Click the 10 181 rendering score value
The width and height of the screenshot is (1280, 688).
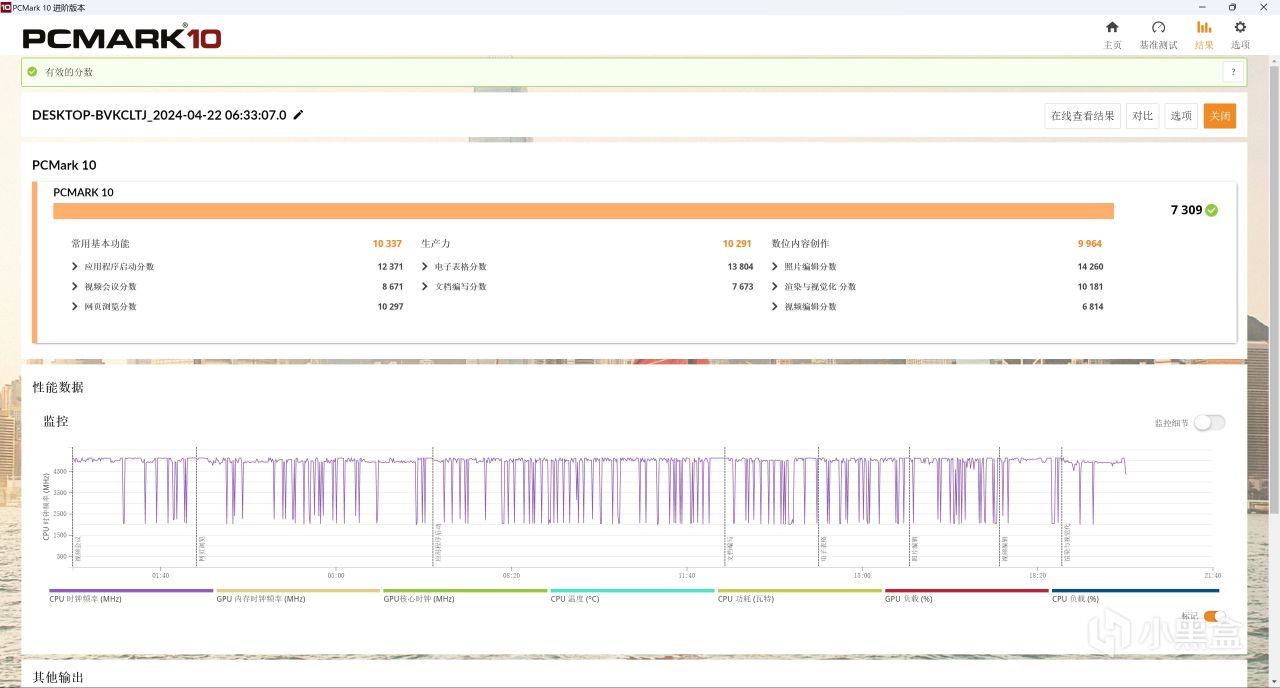coord(1090,287)
